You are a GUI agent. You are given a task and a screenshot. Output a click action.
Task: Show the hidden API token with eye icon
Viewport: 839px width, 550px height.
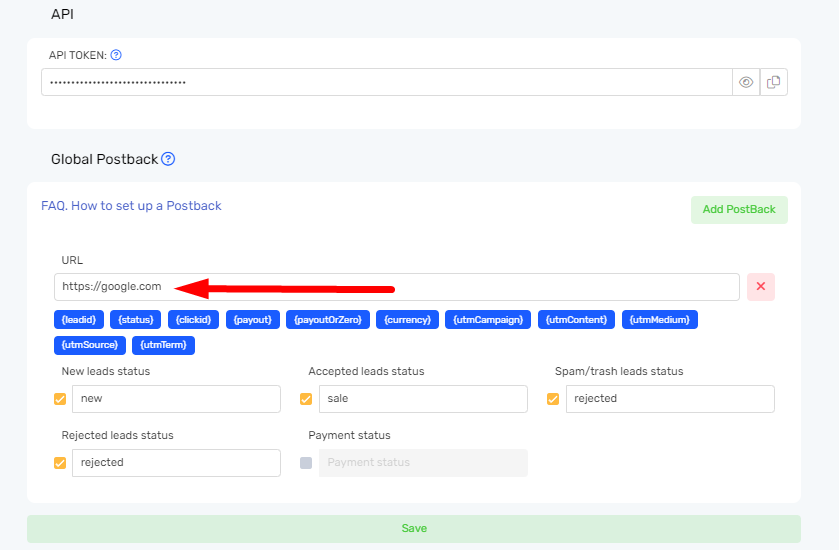click(746, 82)
